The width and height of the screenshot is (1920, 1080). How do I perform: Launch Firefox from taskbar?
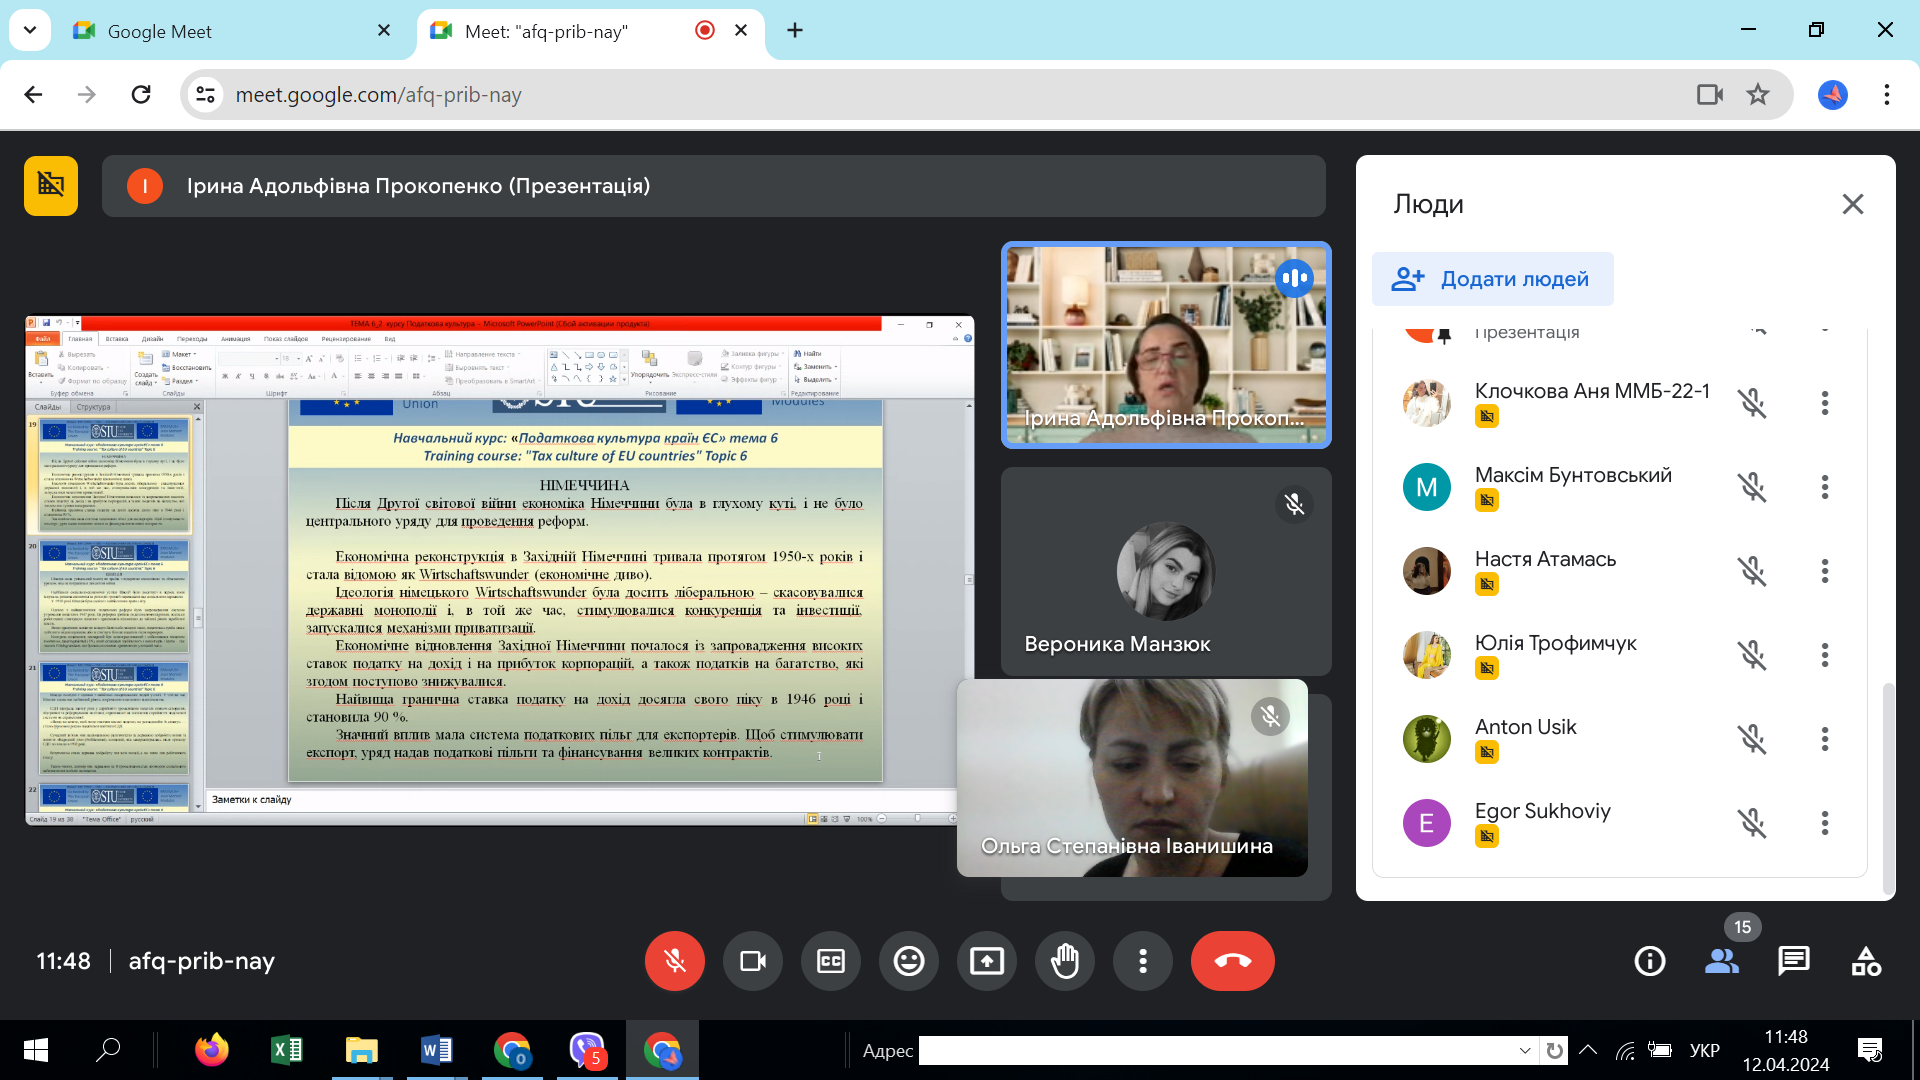pyautogui.click(x=211, y=1050)
